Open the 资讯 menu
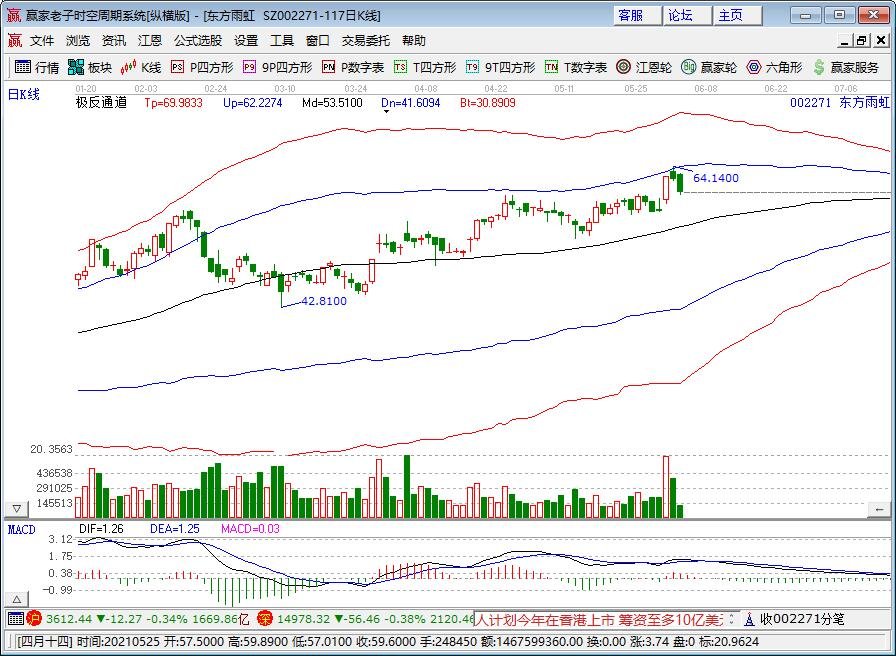Screen dimensions: 896x656 point(114,41)
